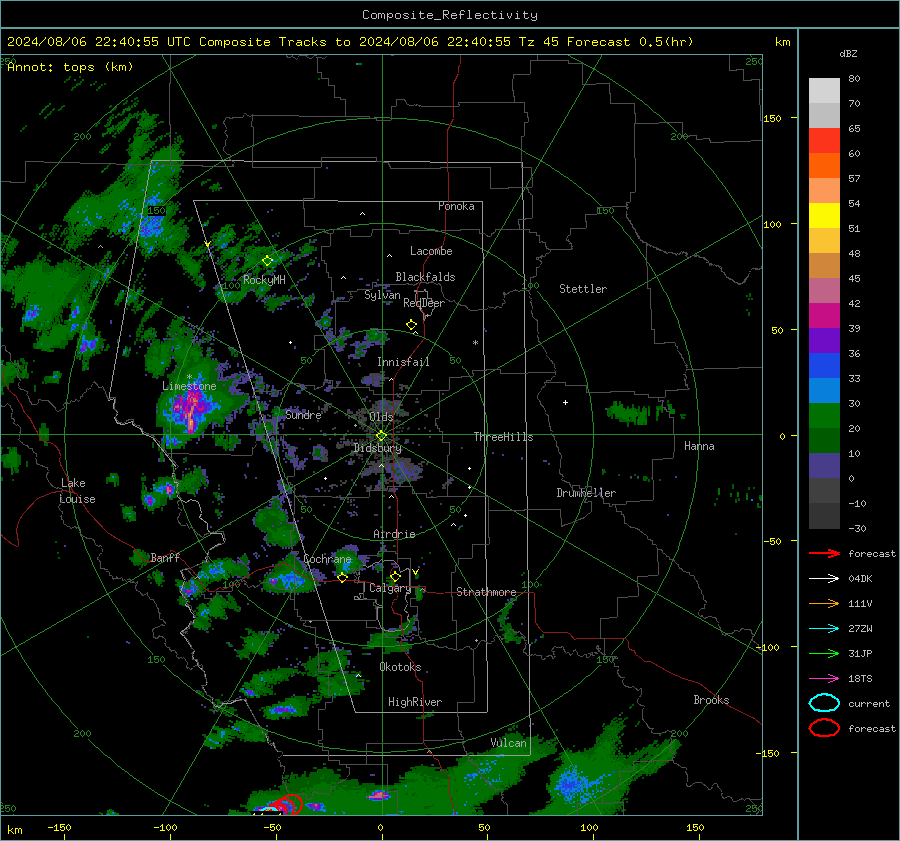Click the Hanna label
Viewport: 900px width, 841px height.
pos(699,447)
